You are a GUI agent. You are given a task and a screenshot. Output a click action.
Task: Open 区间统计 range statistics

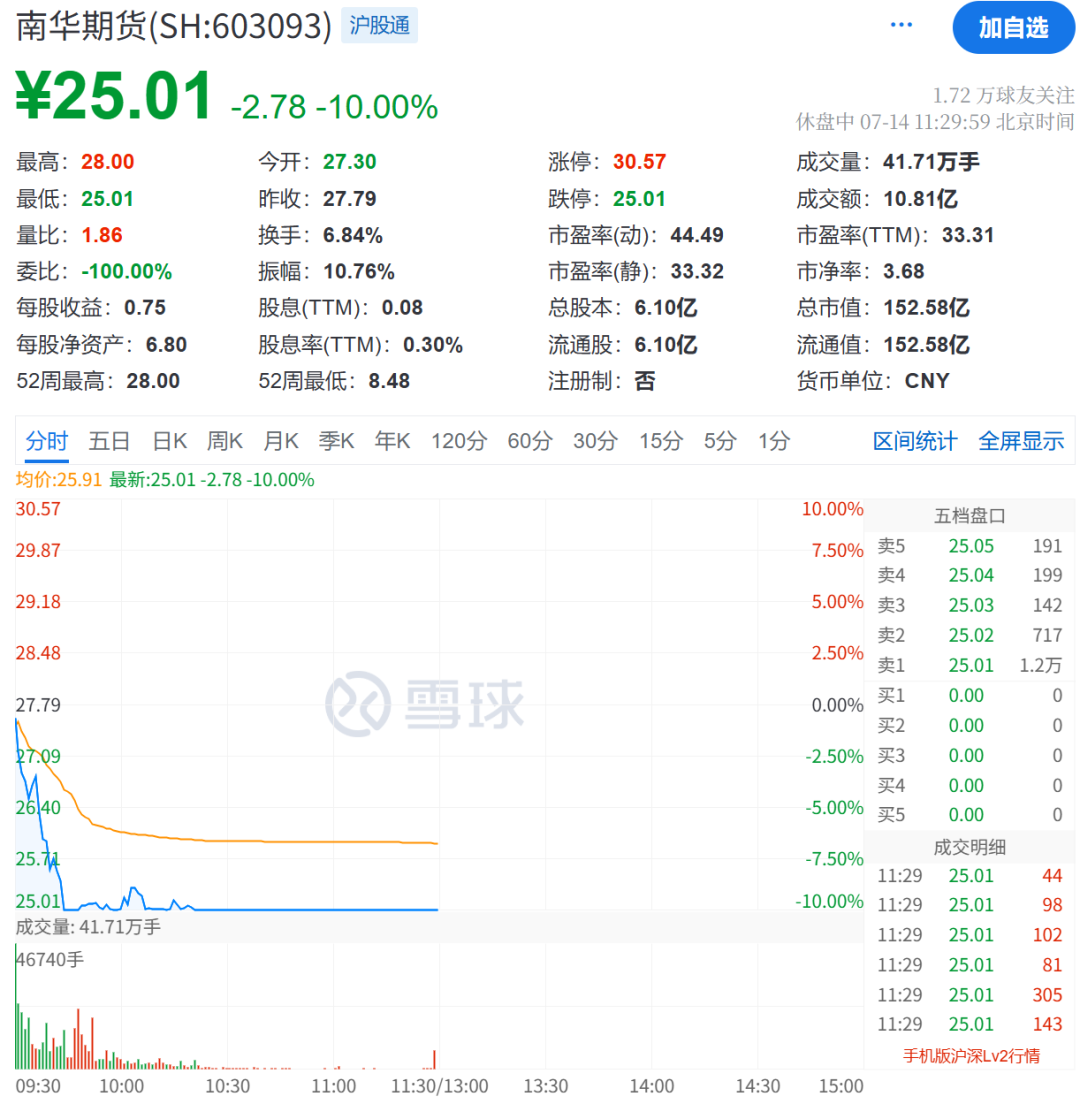(915, 441)
